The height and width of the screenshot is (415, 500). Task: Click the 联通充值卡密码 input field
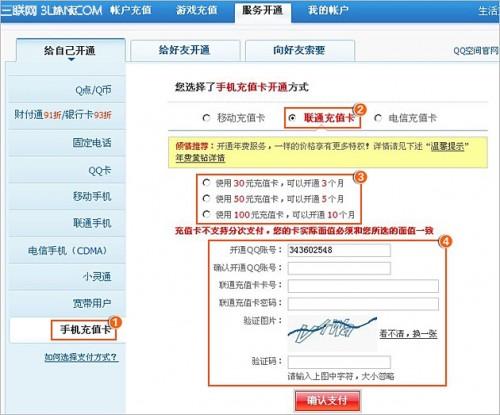click(363, 304)
